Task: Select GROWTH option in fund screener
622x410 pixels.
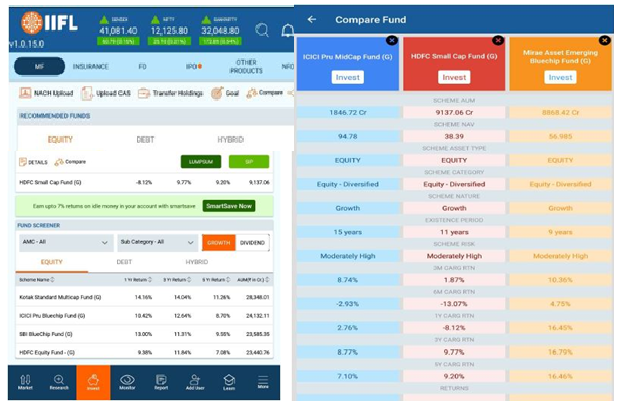Action: (219, 243)
